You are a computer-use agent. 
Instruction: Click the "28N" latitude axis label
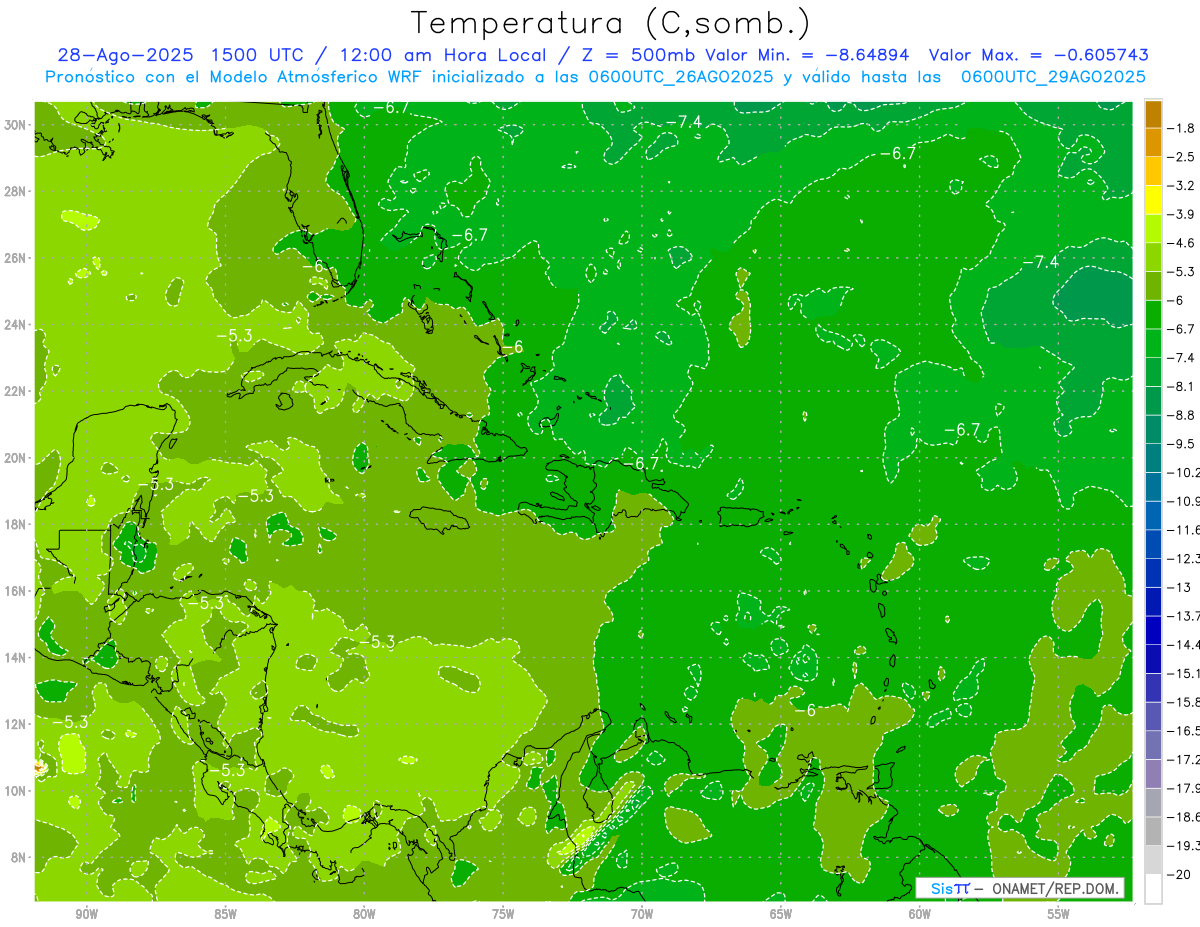click(x=15, y=191)
